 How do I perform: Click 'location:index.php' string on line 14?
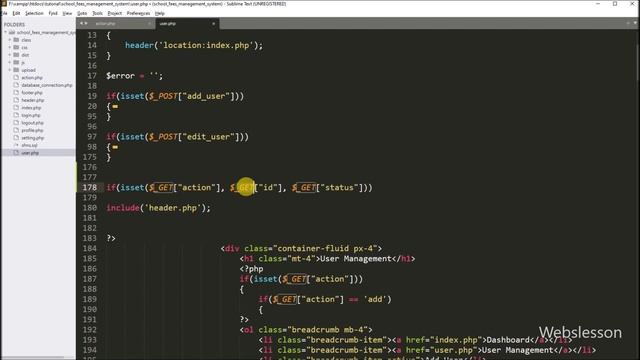206,45
